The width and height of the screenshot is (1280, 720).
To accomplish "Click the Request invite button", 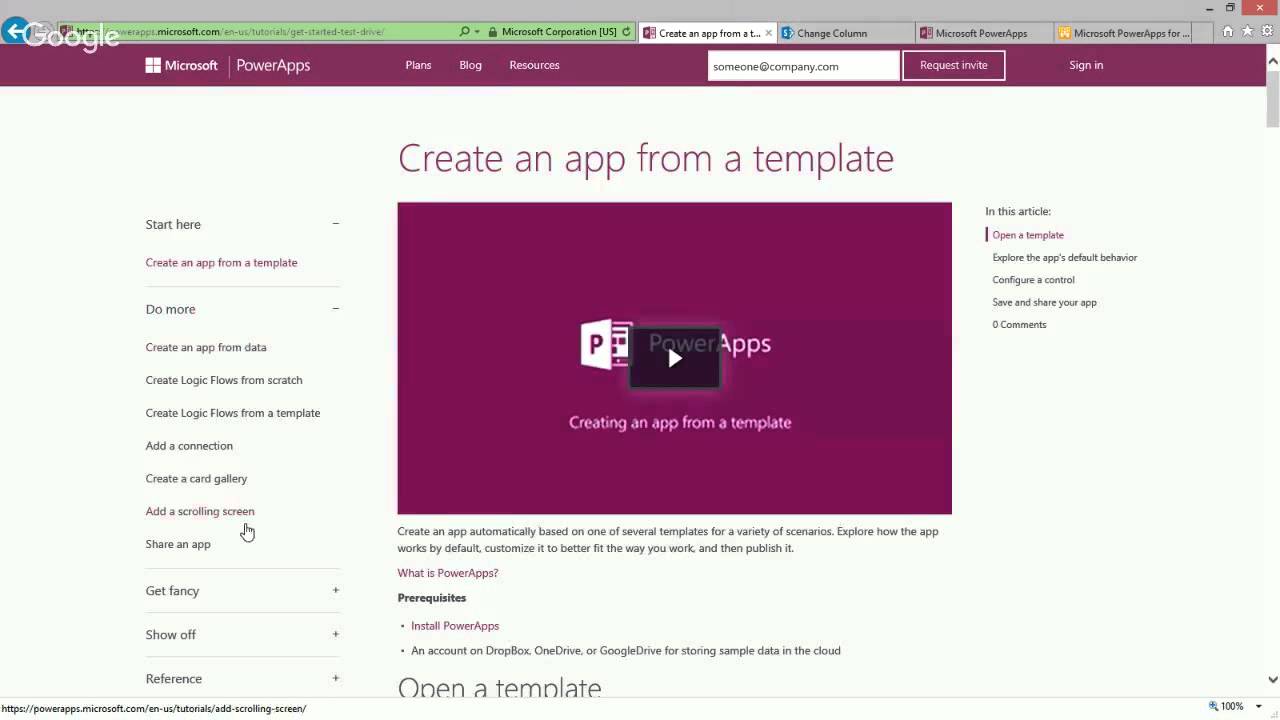I will (x=953, y=66).
